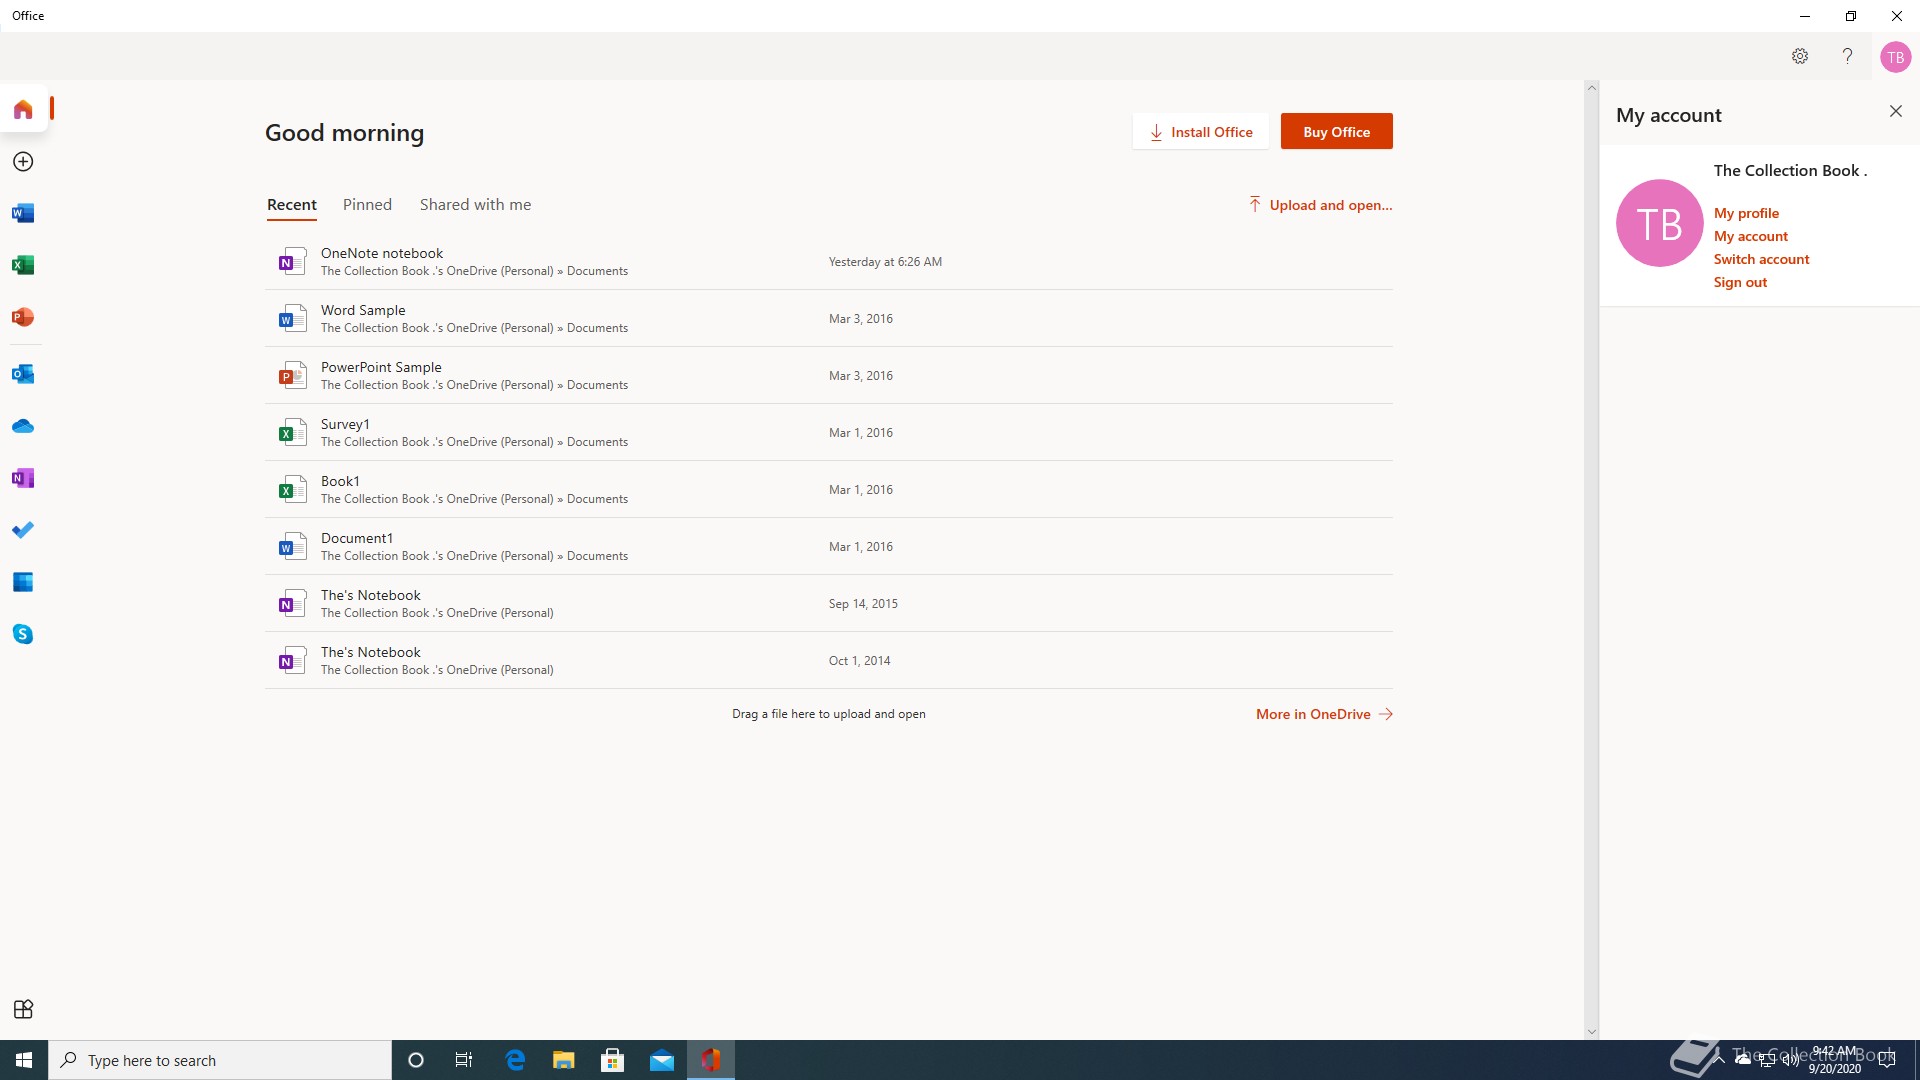Open PowerPoint from the sidebar
This screenshot has height=1080, width=1920.
(x=23, y=317)
